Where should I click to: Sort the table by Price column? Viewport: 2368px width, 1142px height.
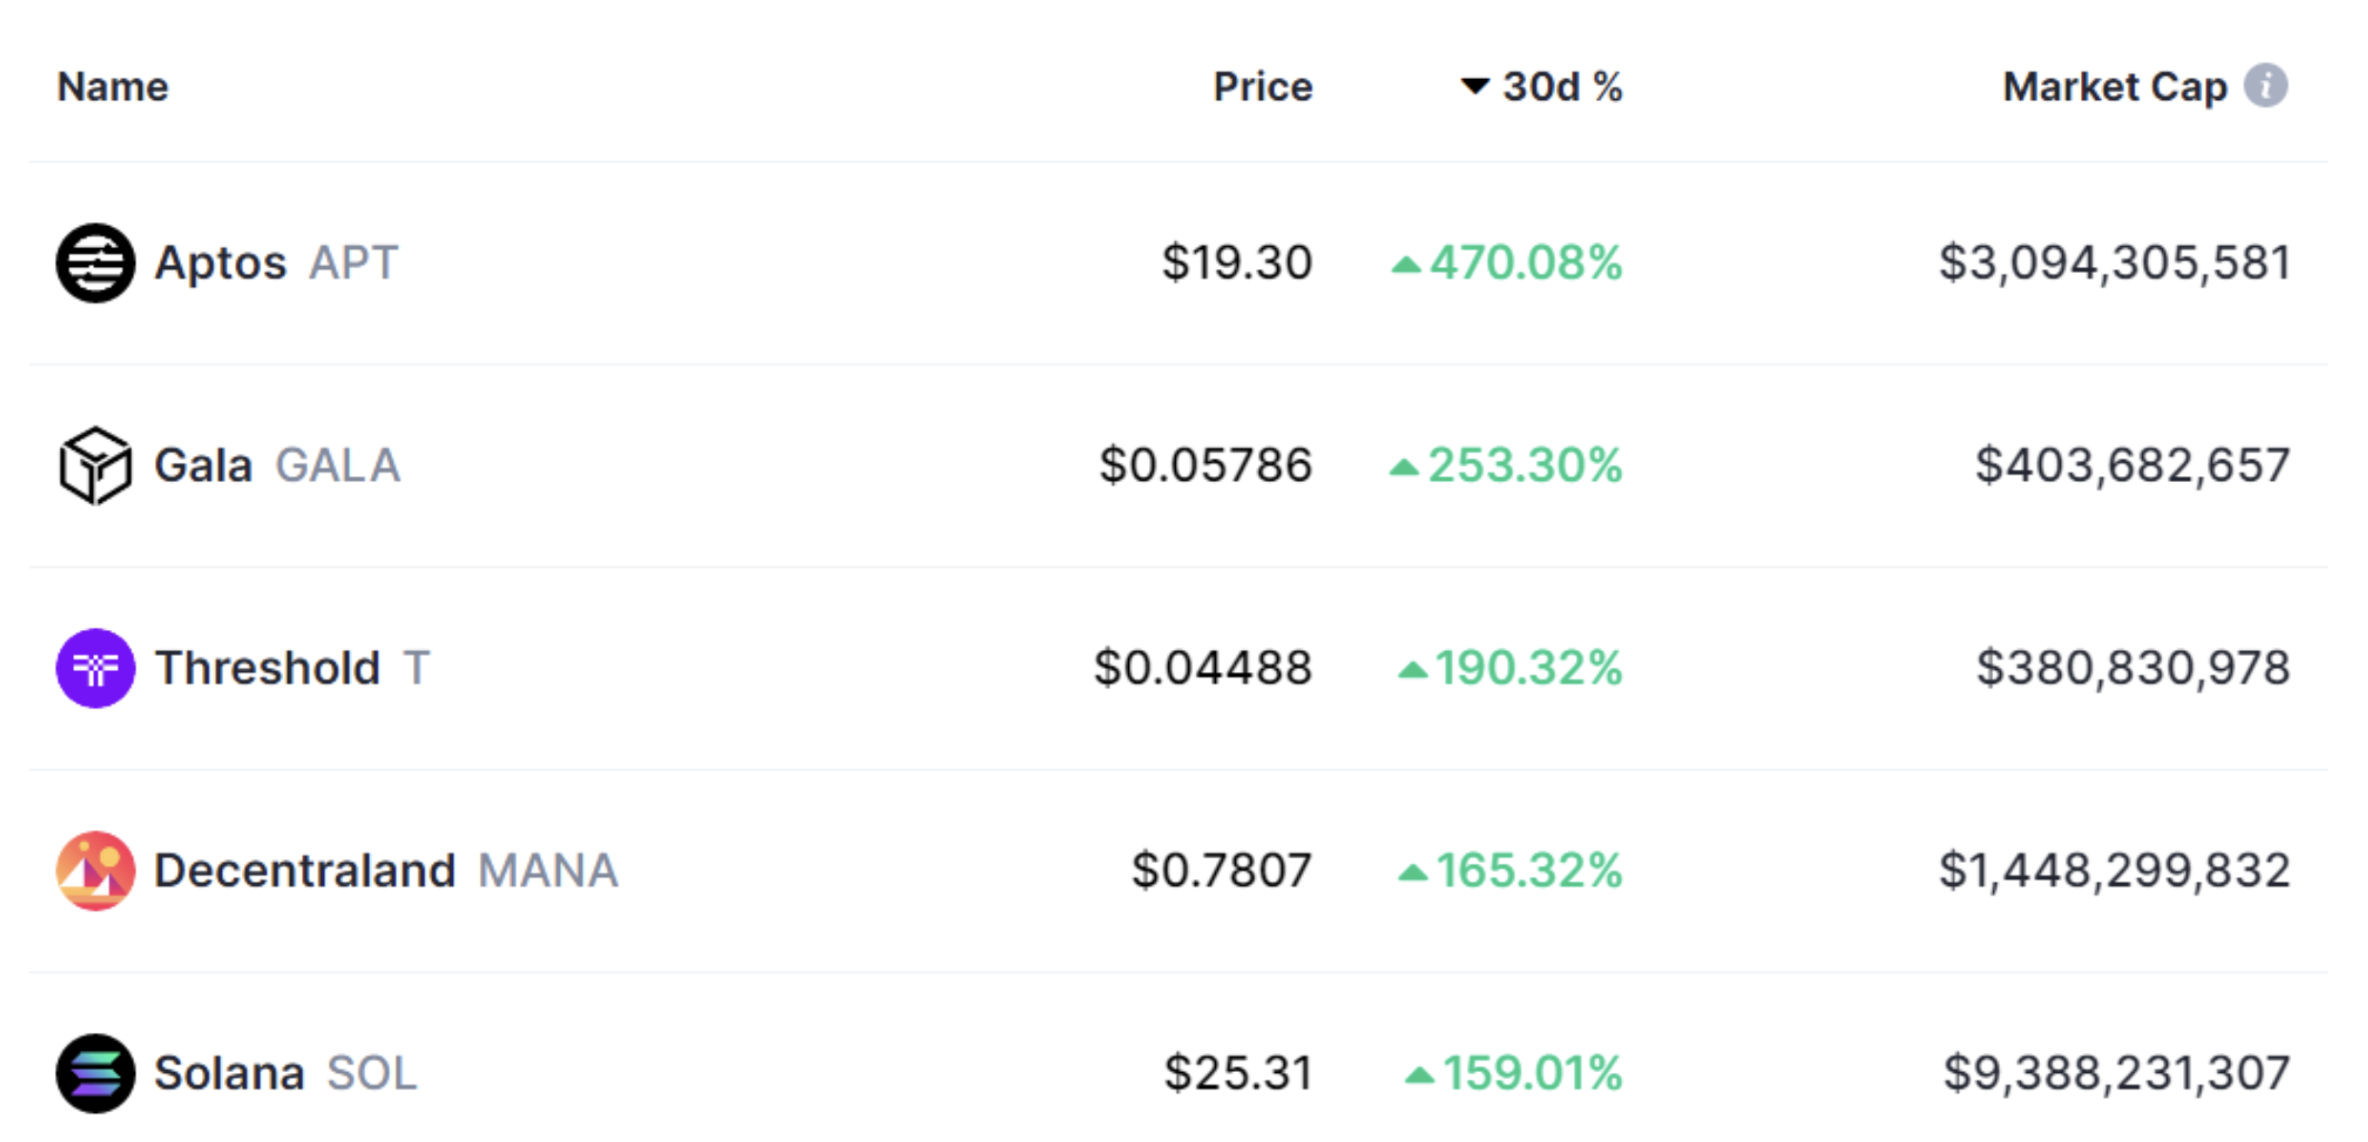pos(1262,87)
